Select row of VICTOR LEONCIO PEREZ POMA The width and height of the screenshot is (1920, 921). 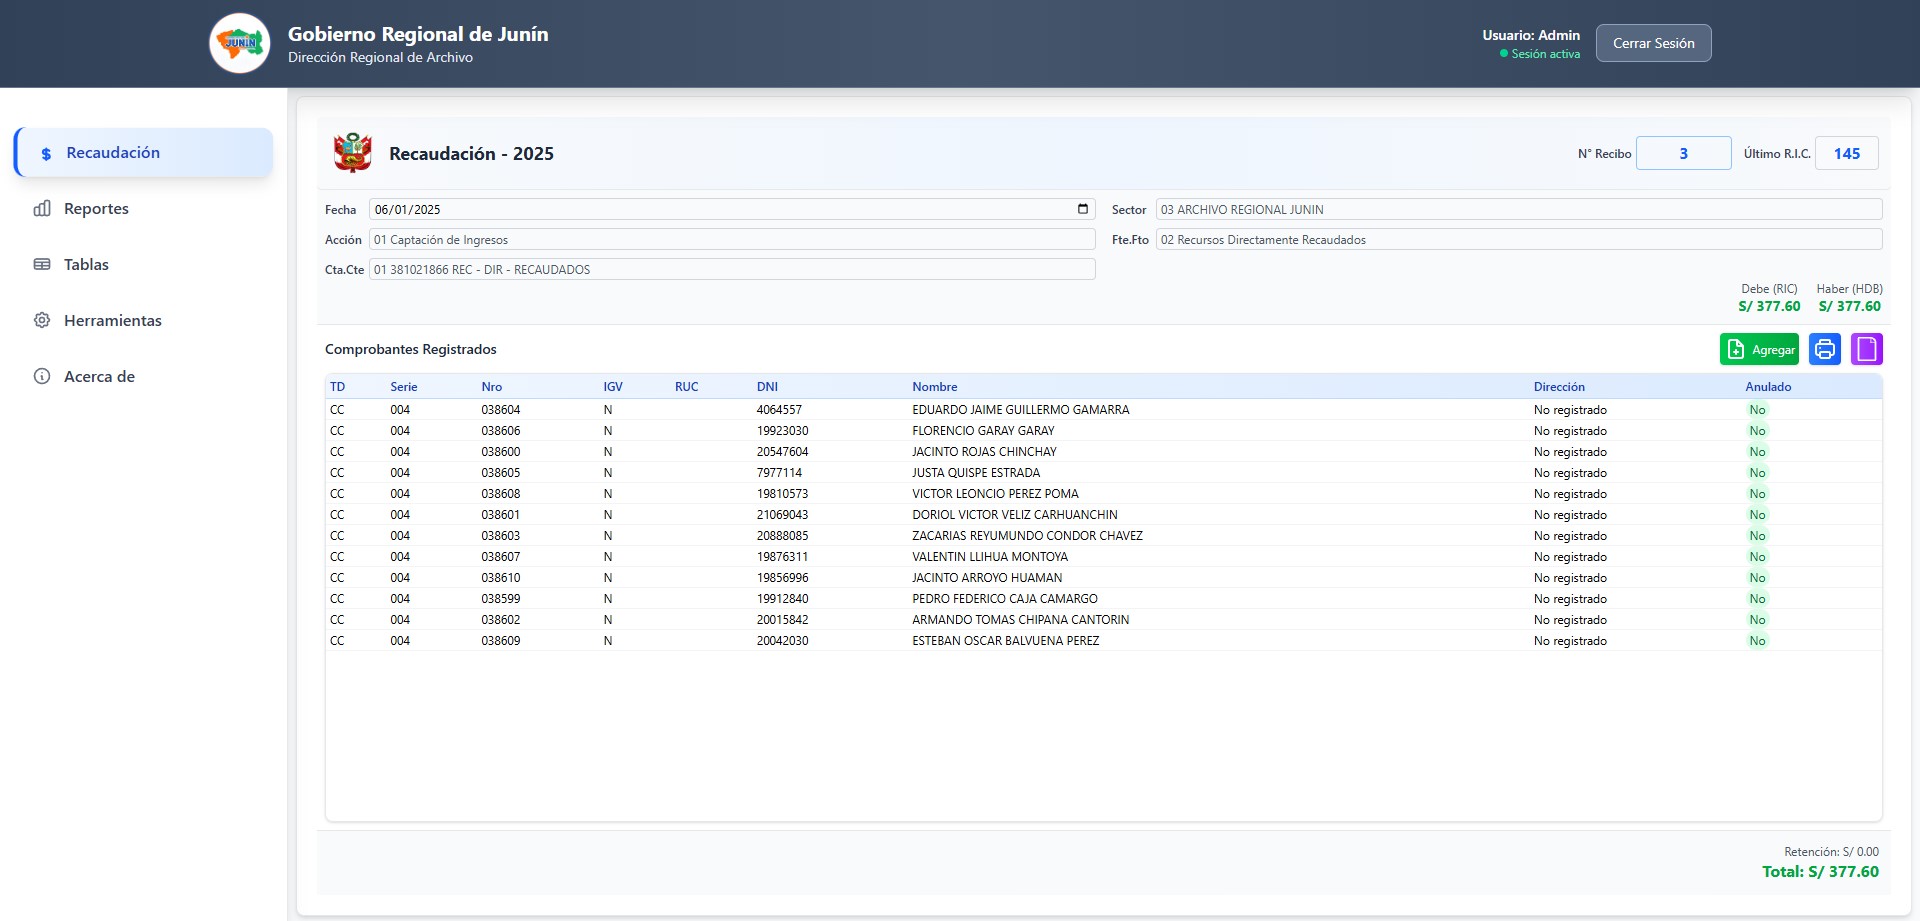pyautogui.click(x=1103, y=494)
